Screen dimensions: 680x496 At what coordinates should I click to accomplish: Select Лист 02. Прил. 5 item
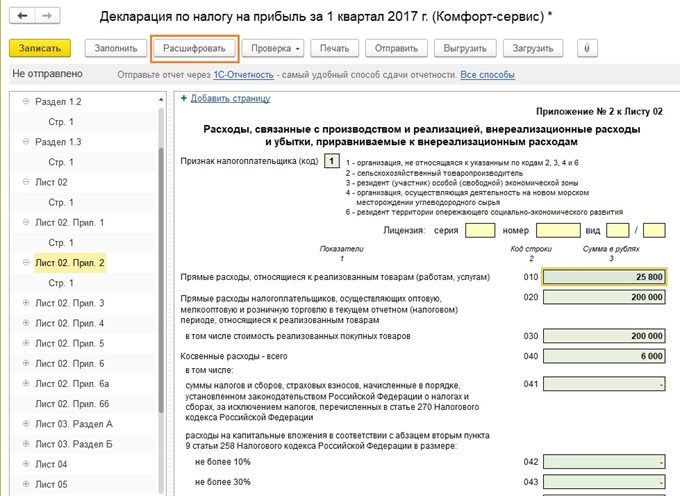pos(69,343)
